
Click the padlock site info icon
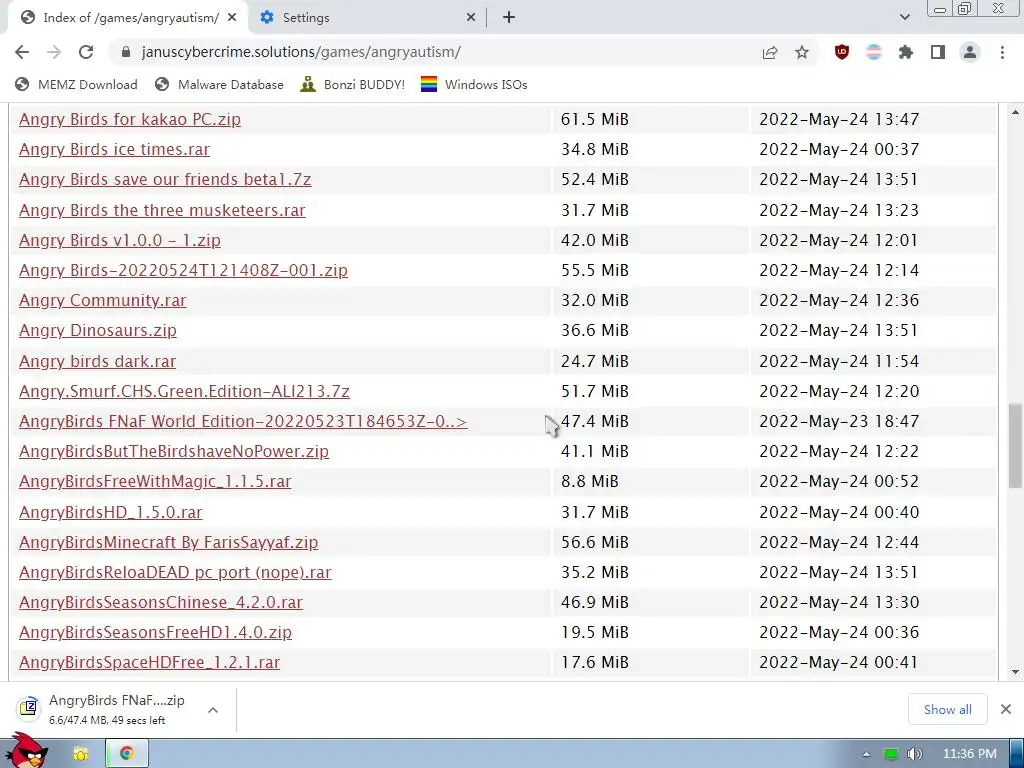coord(127,52)
